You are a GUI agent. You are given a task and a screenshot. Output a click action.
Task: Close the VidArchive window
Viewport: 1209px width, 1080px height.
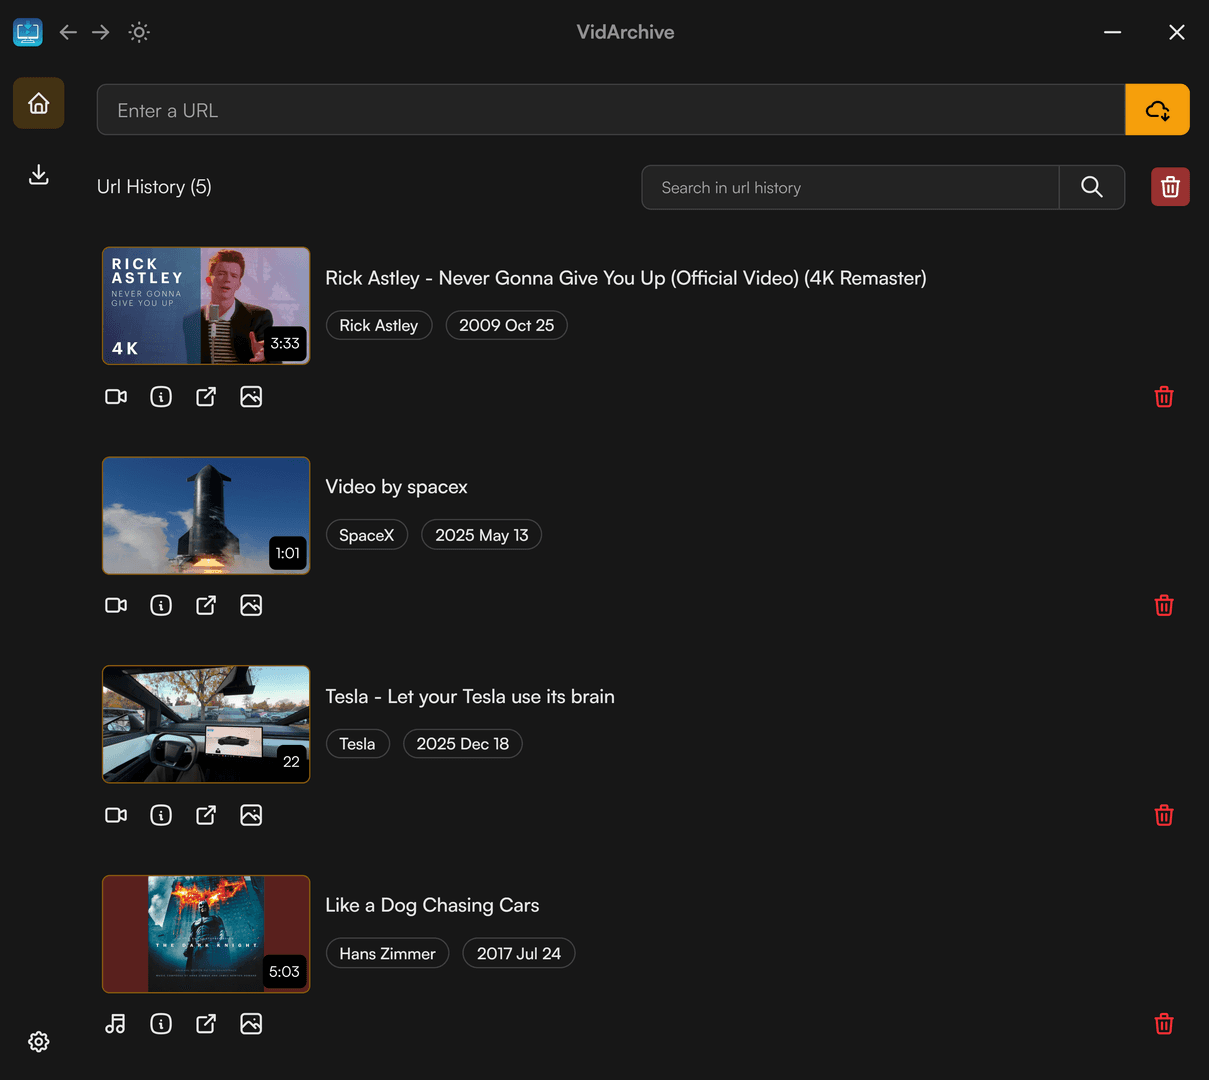(1177, 32)
